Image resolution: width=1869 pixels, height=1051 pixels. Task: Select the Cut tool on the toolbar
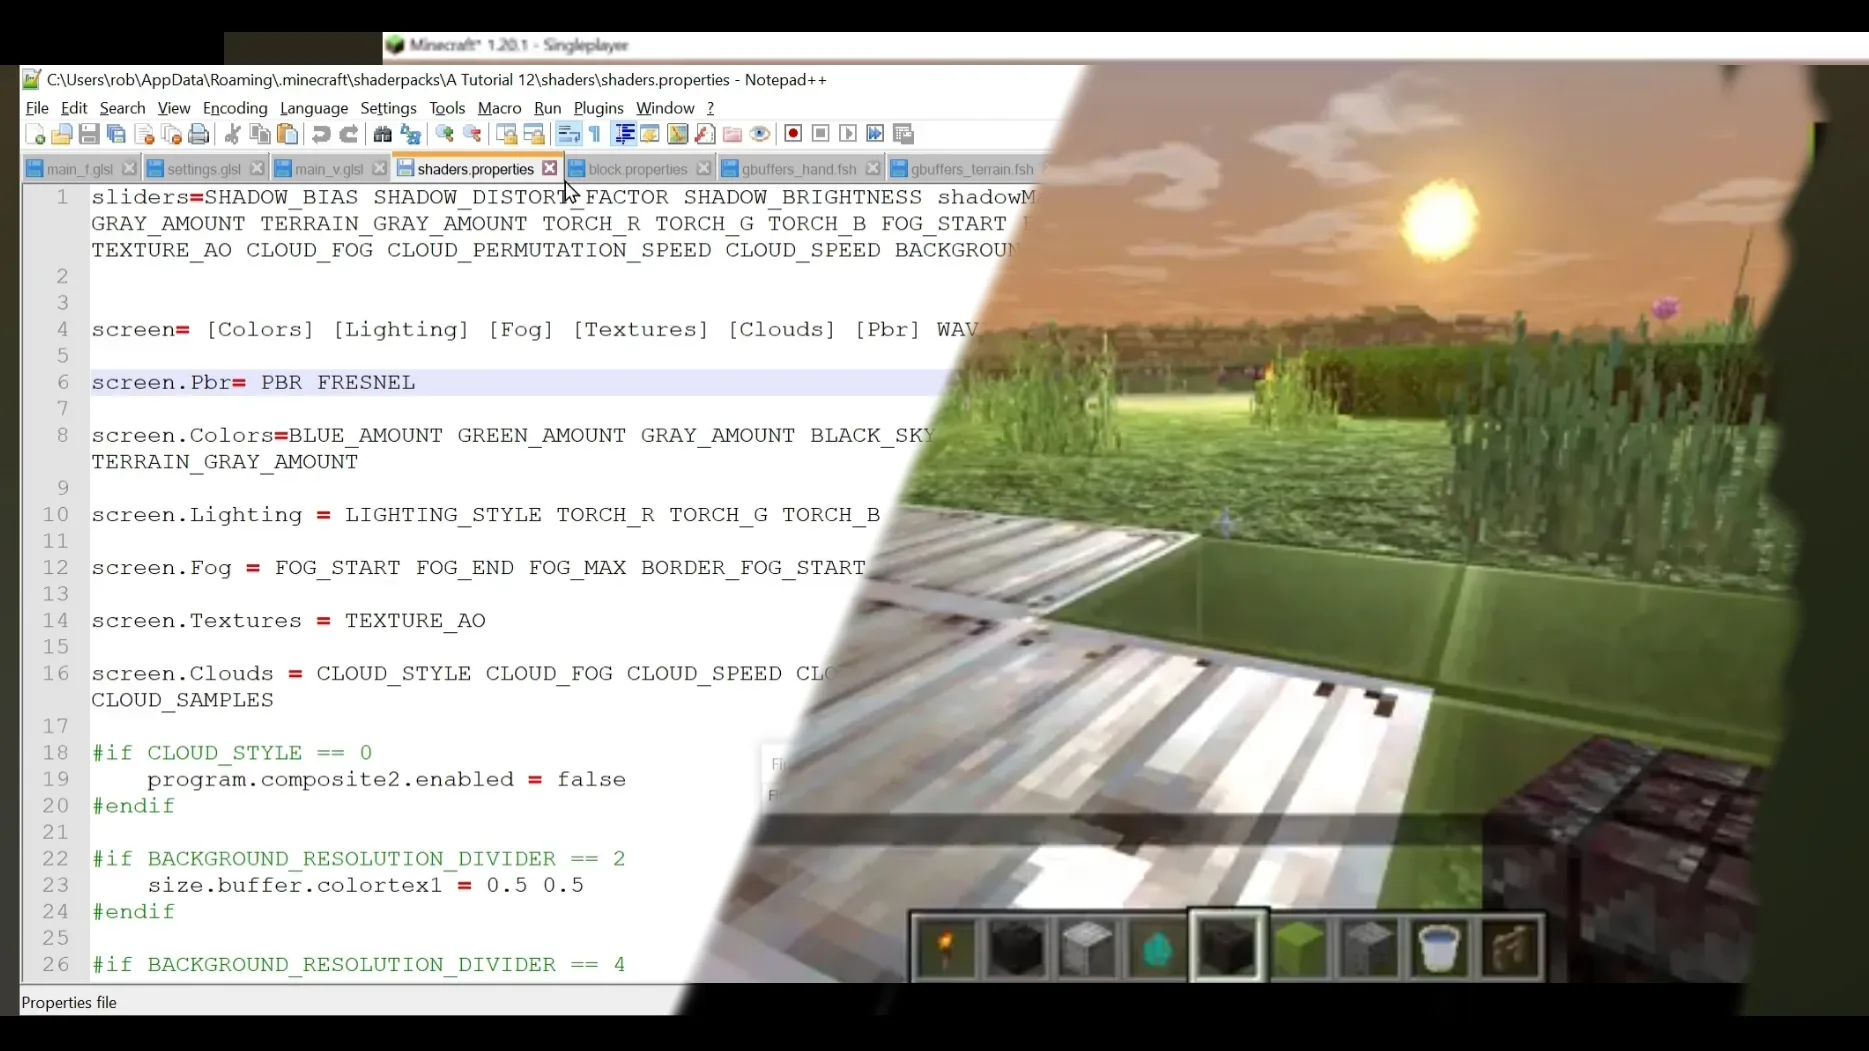232,134
